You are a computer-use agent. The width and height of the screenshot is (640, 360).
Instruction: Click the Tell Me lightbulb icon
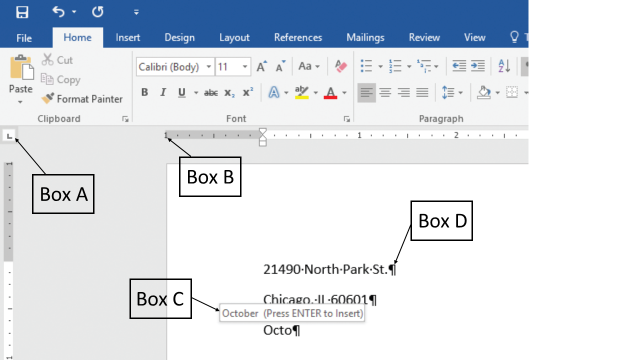click(x=514, y=37)
